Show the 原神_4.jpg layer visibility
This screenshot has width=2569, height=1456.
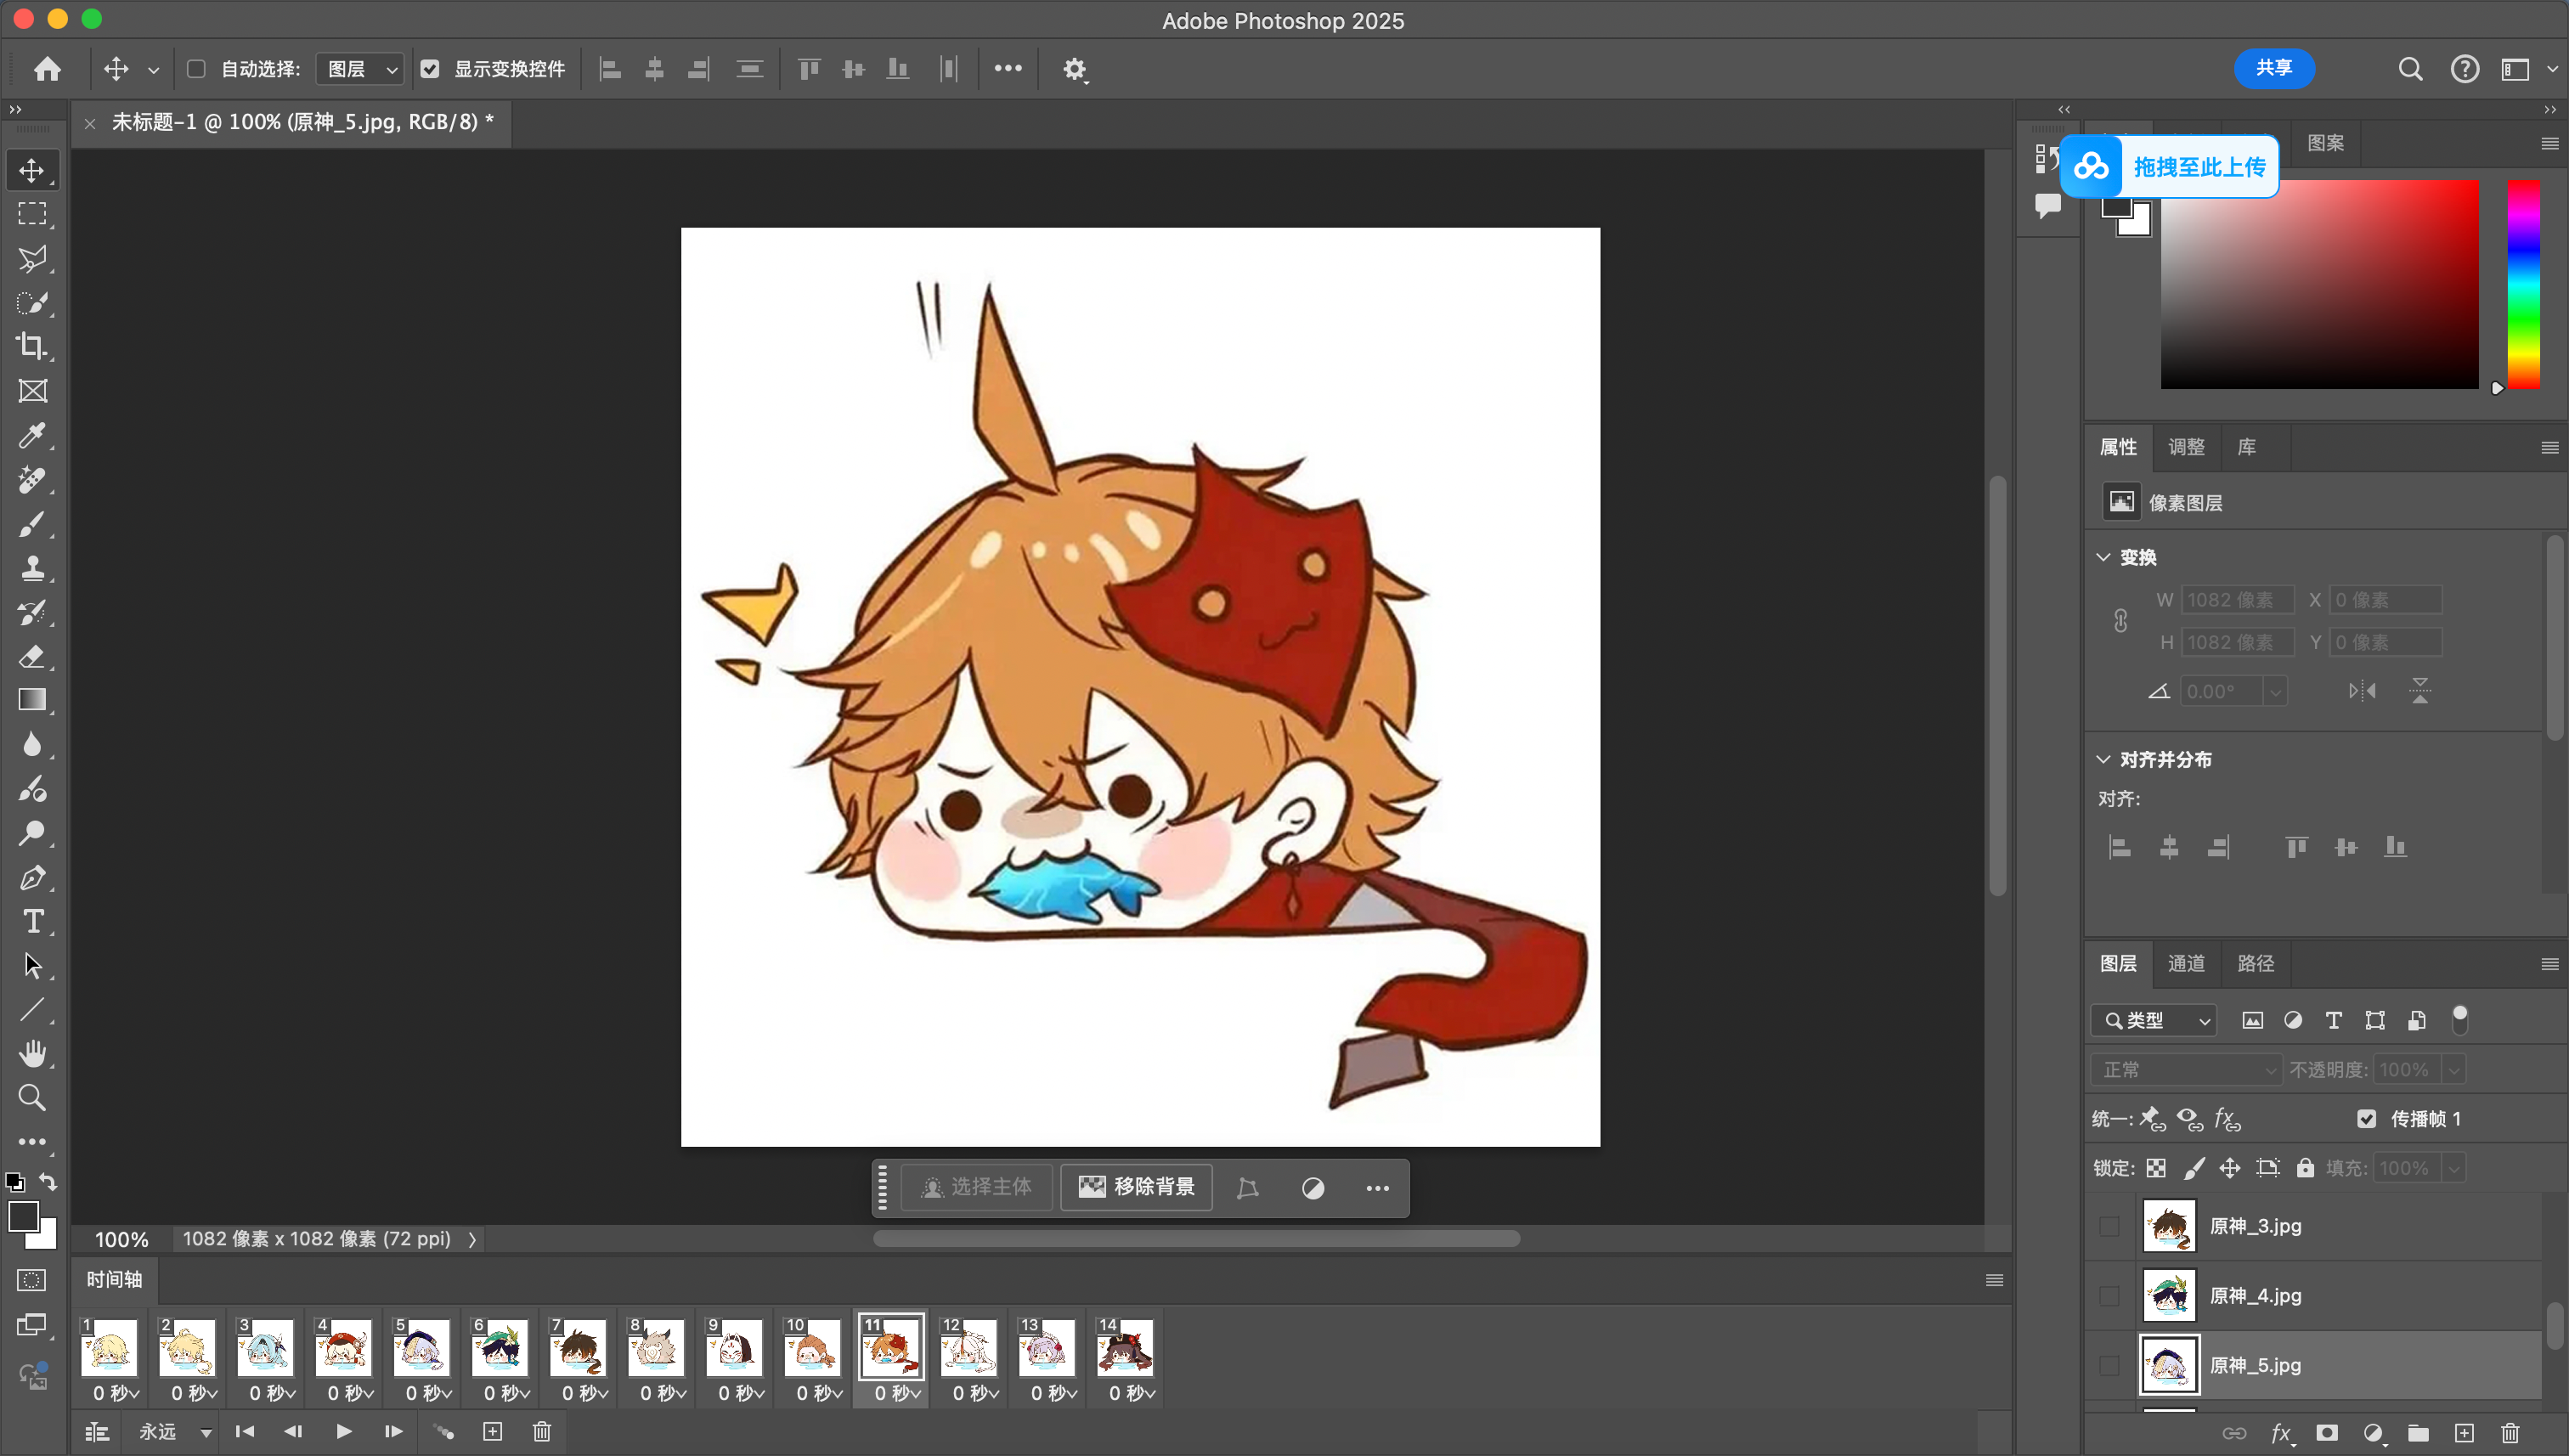point(2109,1296)
